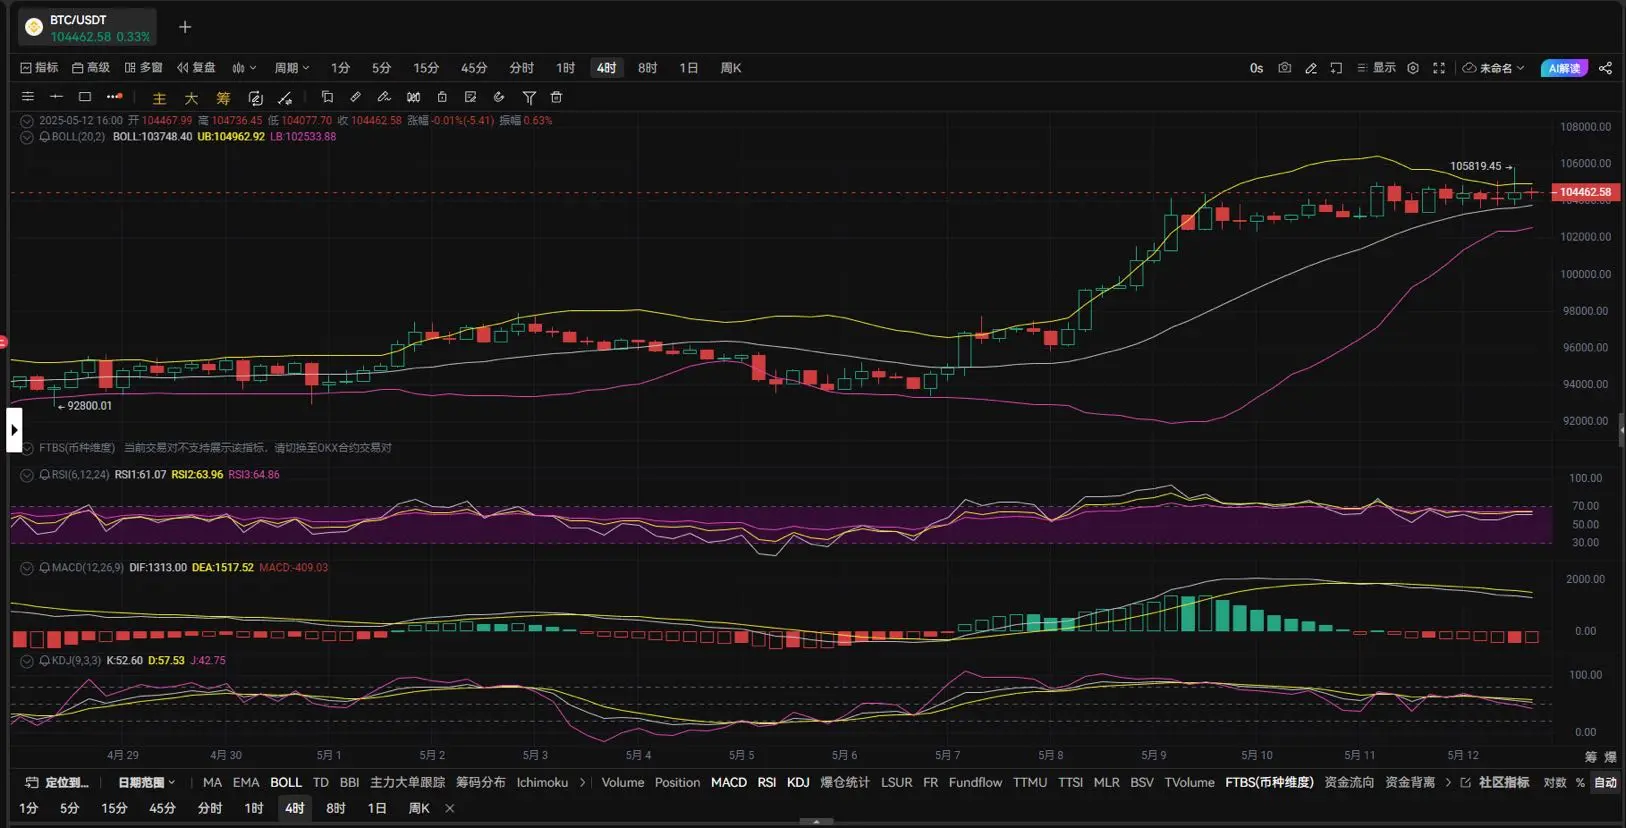Click the 定位到 locate button
1626x828 pixels.
[x=57, y=783]
